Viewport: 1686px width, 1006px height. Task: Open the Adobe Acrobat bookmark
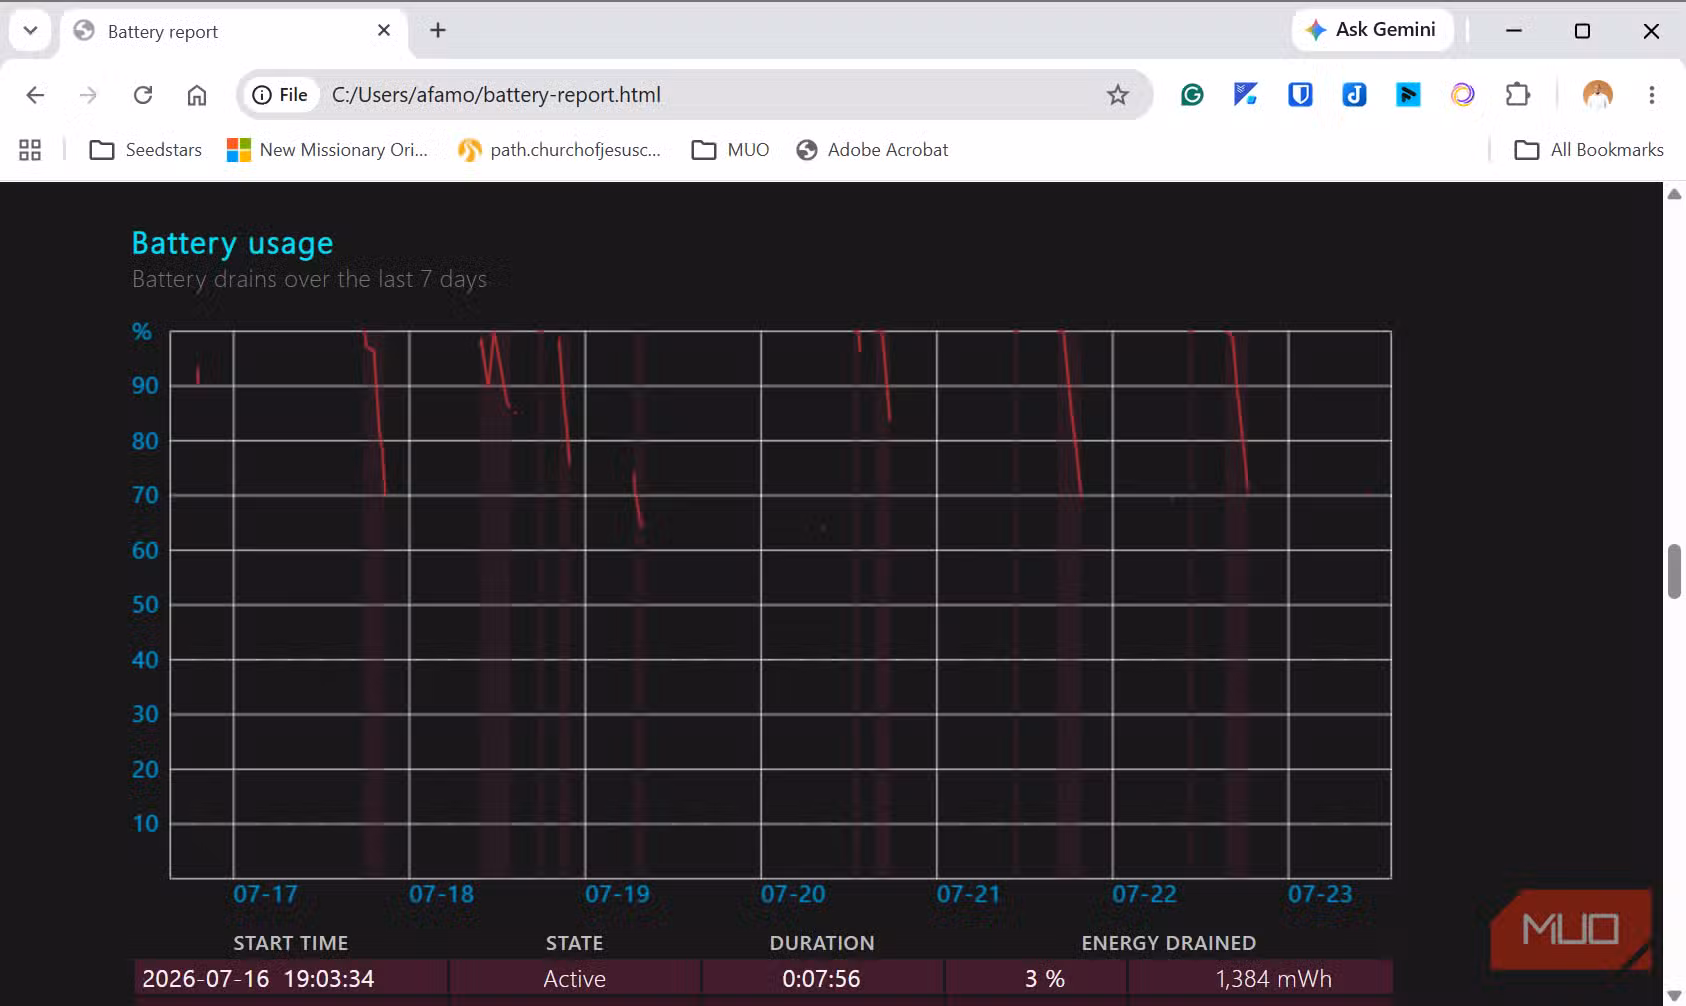tap(872, 150)
